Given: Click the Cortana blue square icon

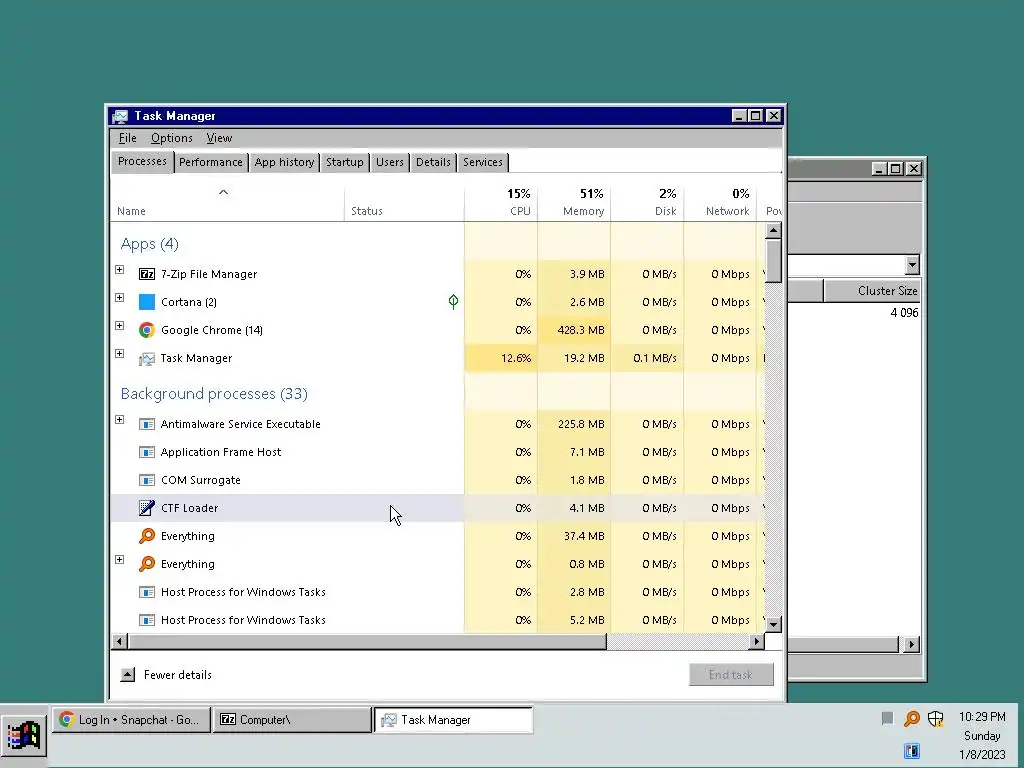Looking at the screenshot, I should click(x=147, y=302).
